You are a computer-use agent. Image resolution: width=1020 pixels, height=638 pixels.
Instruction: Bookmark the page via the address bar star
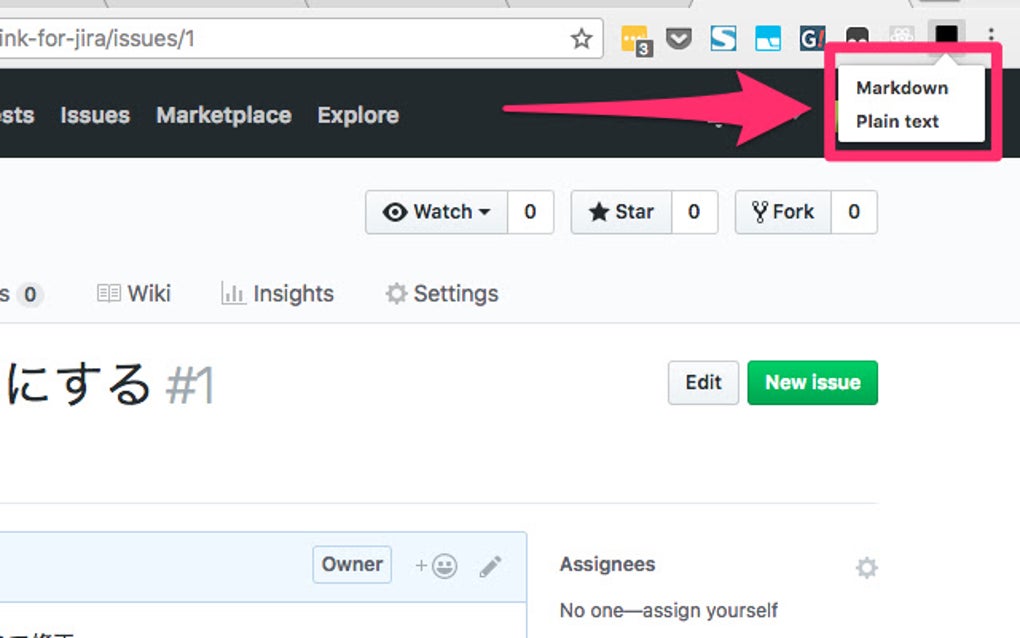pos(581,39)
